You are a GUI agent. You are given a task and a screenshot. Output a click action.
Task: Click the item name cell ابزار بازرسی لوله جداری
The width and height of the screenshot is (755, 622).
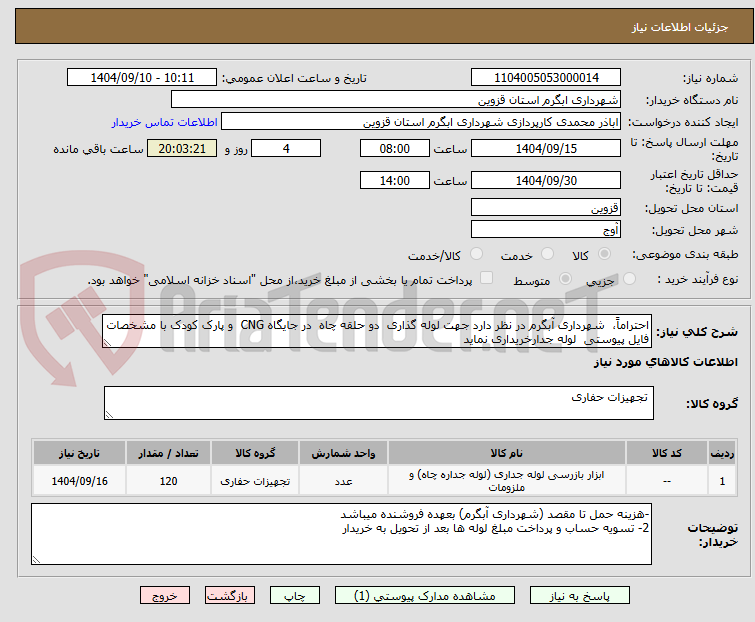pos(507,481)
